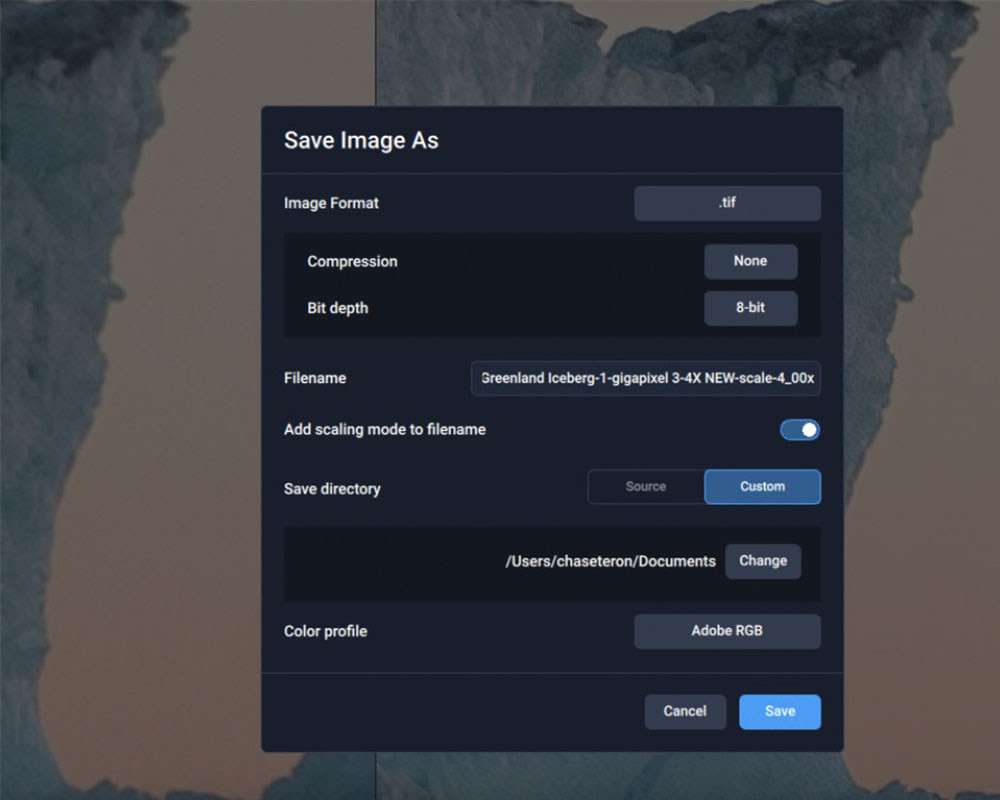Image resolution: width=1000 pixels, height=800 pixels.
Task: Click the /Users/chaseteron/Documents path text
Action: pyautogui.click(x=610, y=561)
